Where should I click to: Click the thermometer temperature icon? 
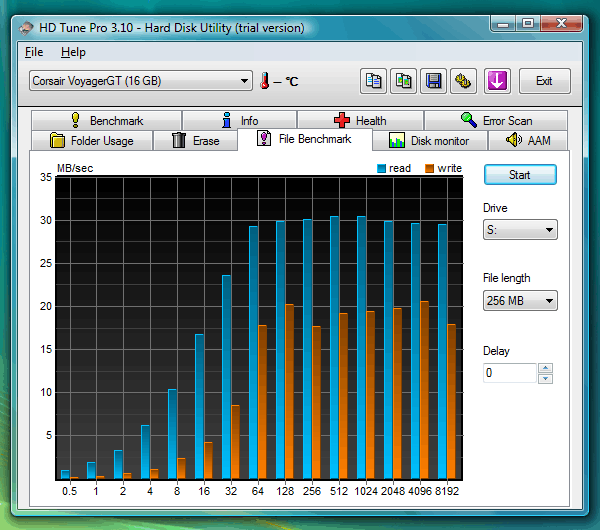coord(264,81)
